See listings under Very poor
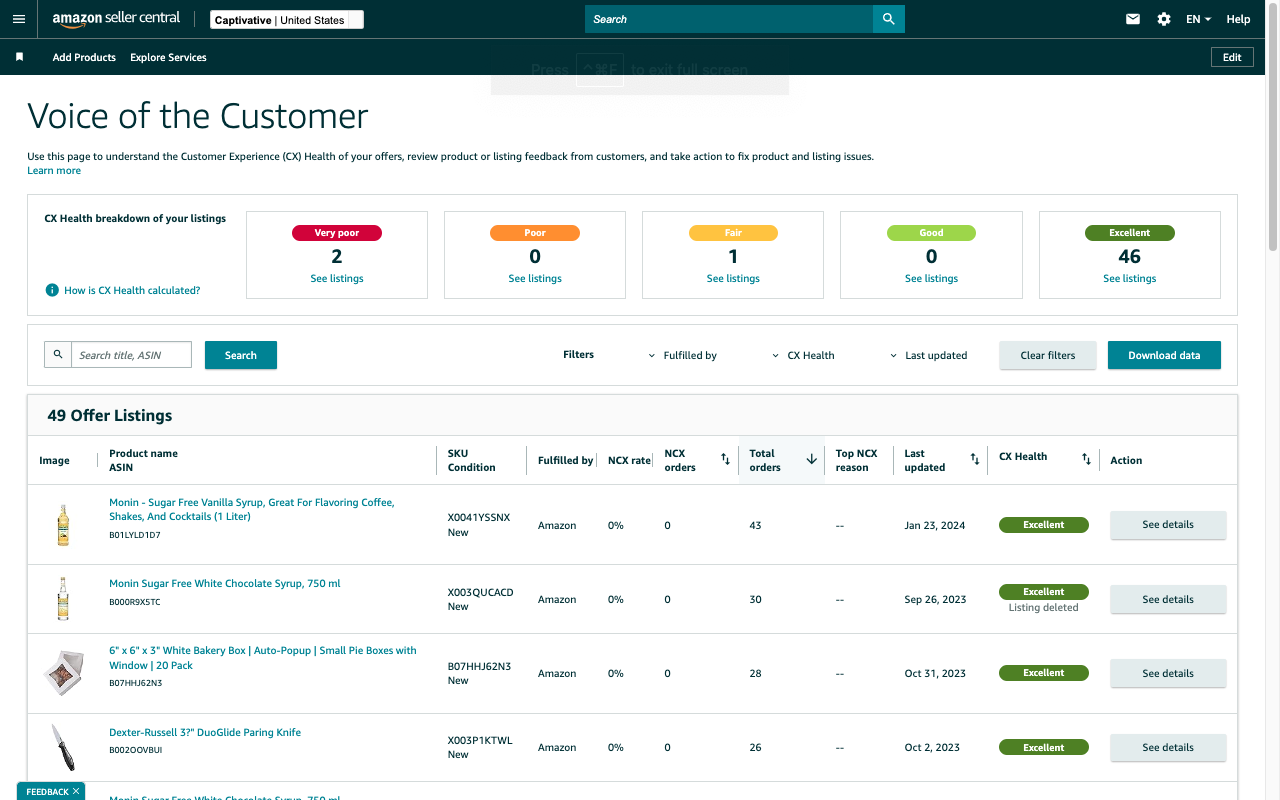This screenshot has height=800, width=1280. [x=337, y=279]
